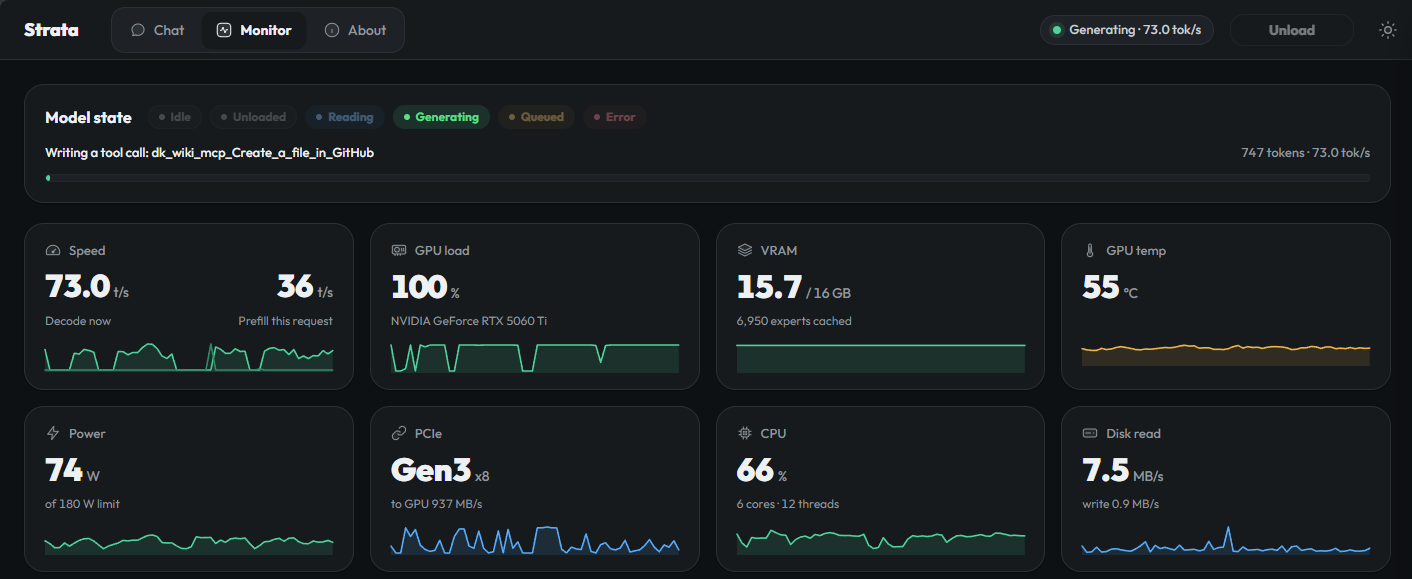Click the Generating 73.0 tok/s status pill
The image size is (1412, 579).
1127,30
